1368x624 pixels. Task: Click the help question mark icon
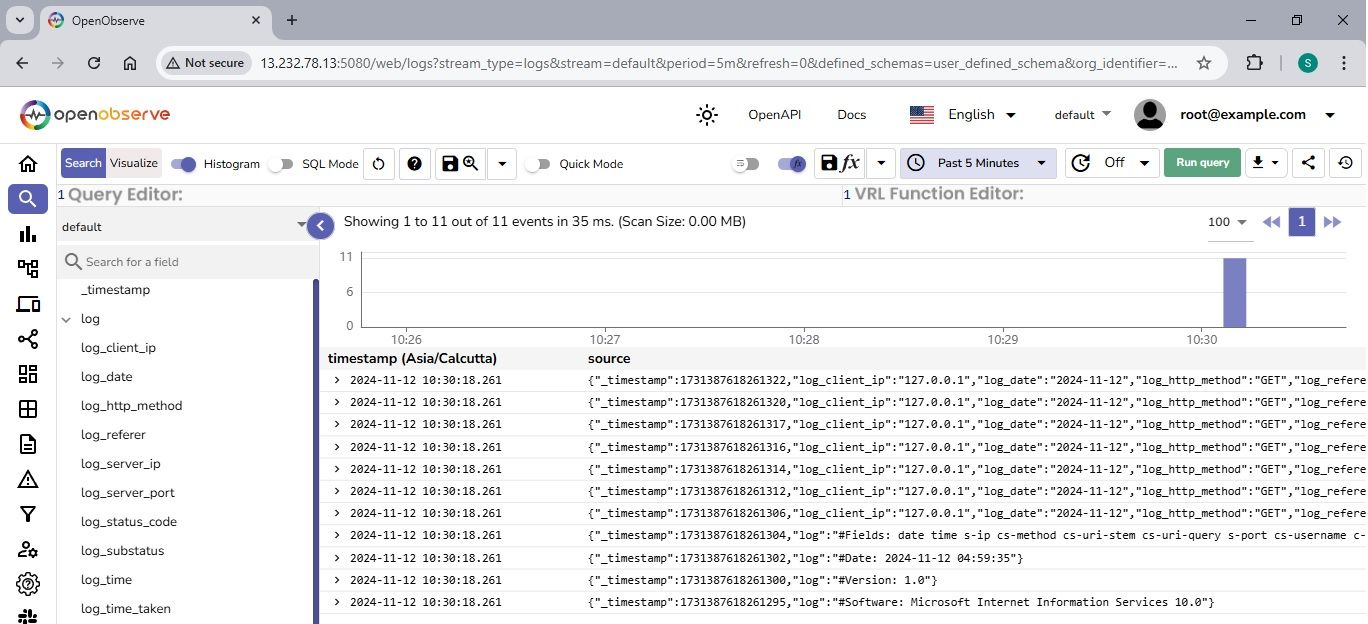pos(414,164)
